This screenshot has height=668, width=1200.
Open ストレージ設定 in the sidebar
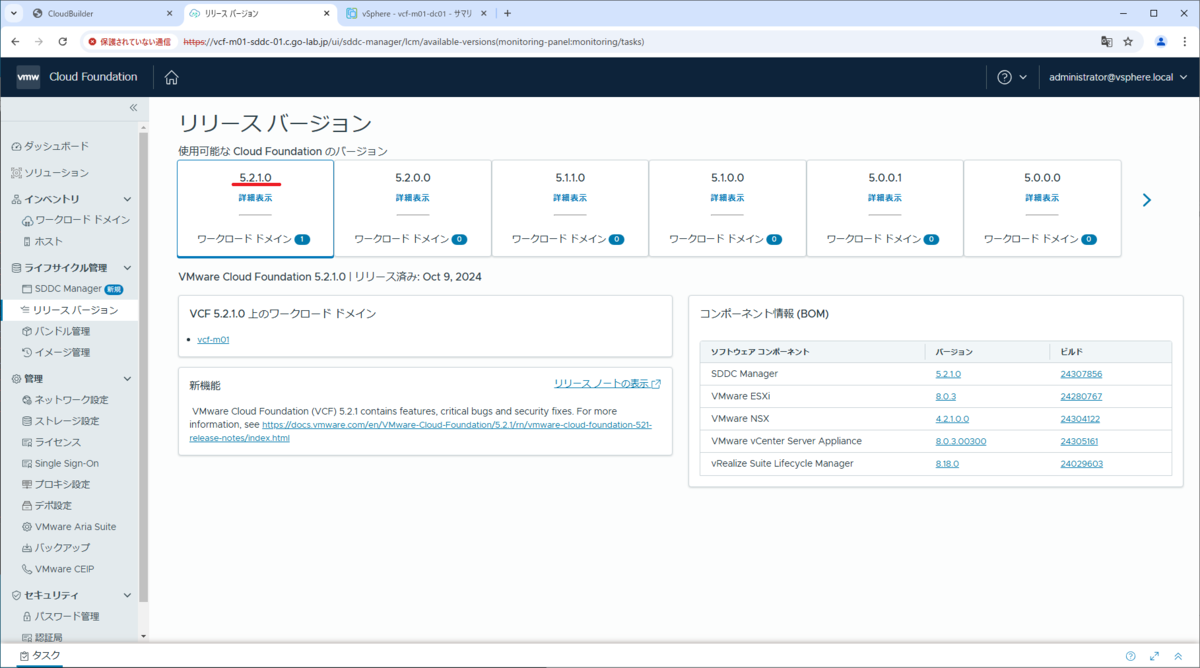pyautogui.click(x=67, y=421)
